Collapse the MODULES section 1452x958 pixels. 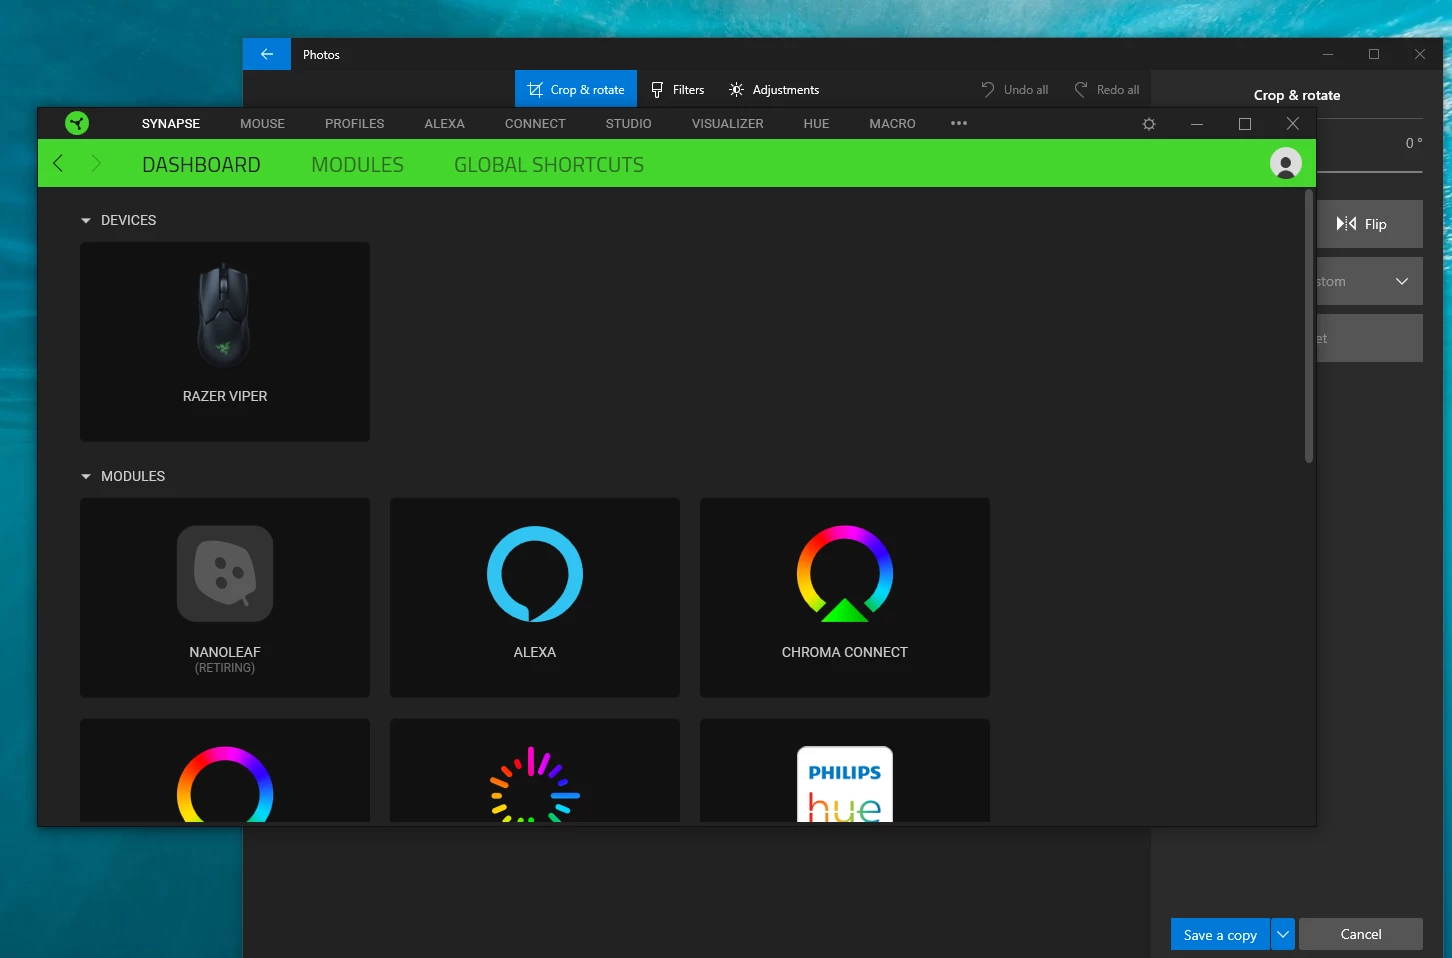86,476
